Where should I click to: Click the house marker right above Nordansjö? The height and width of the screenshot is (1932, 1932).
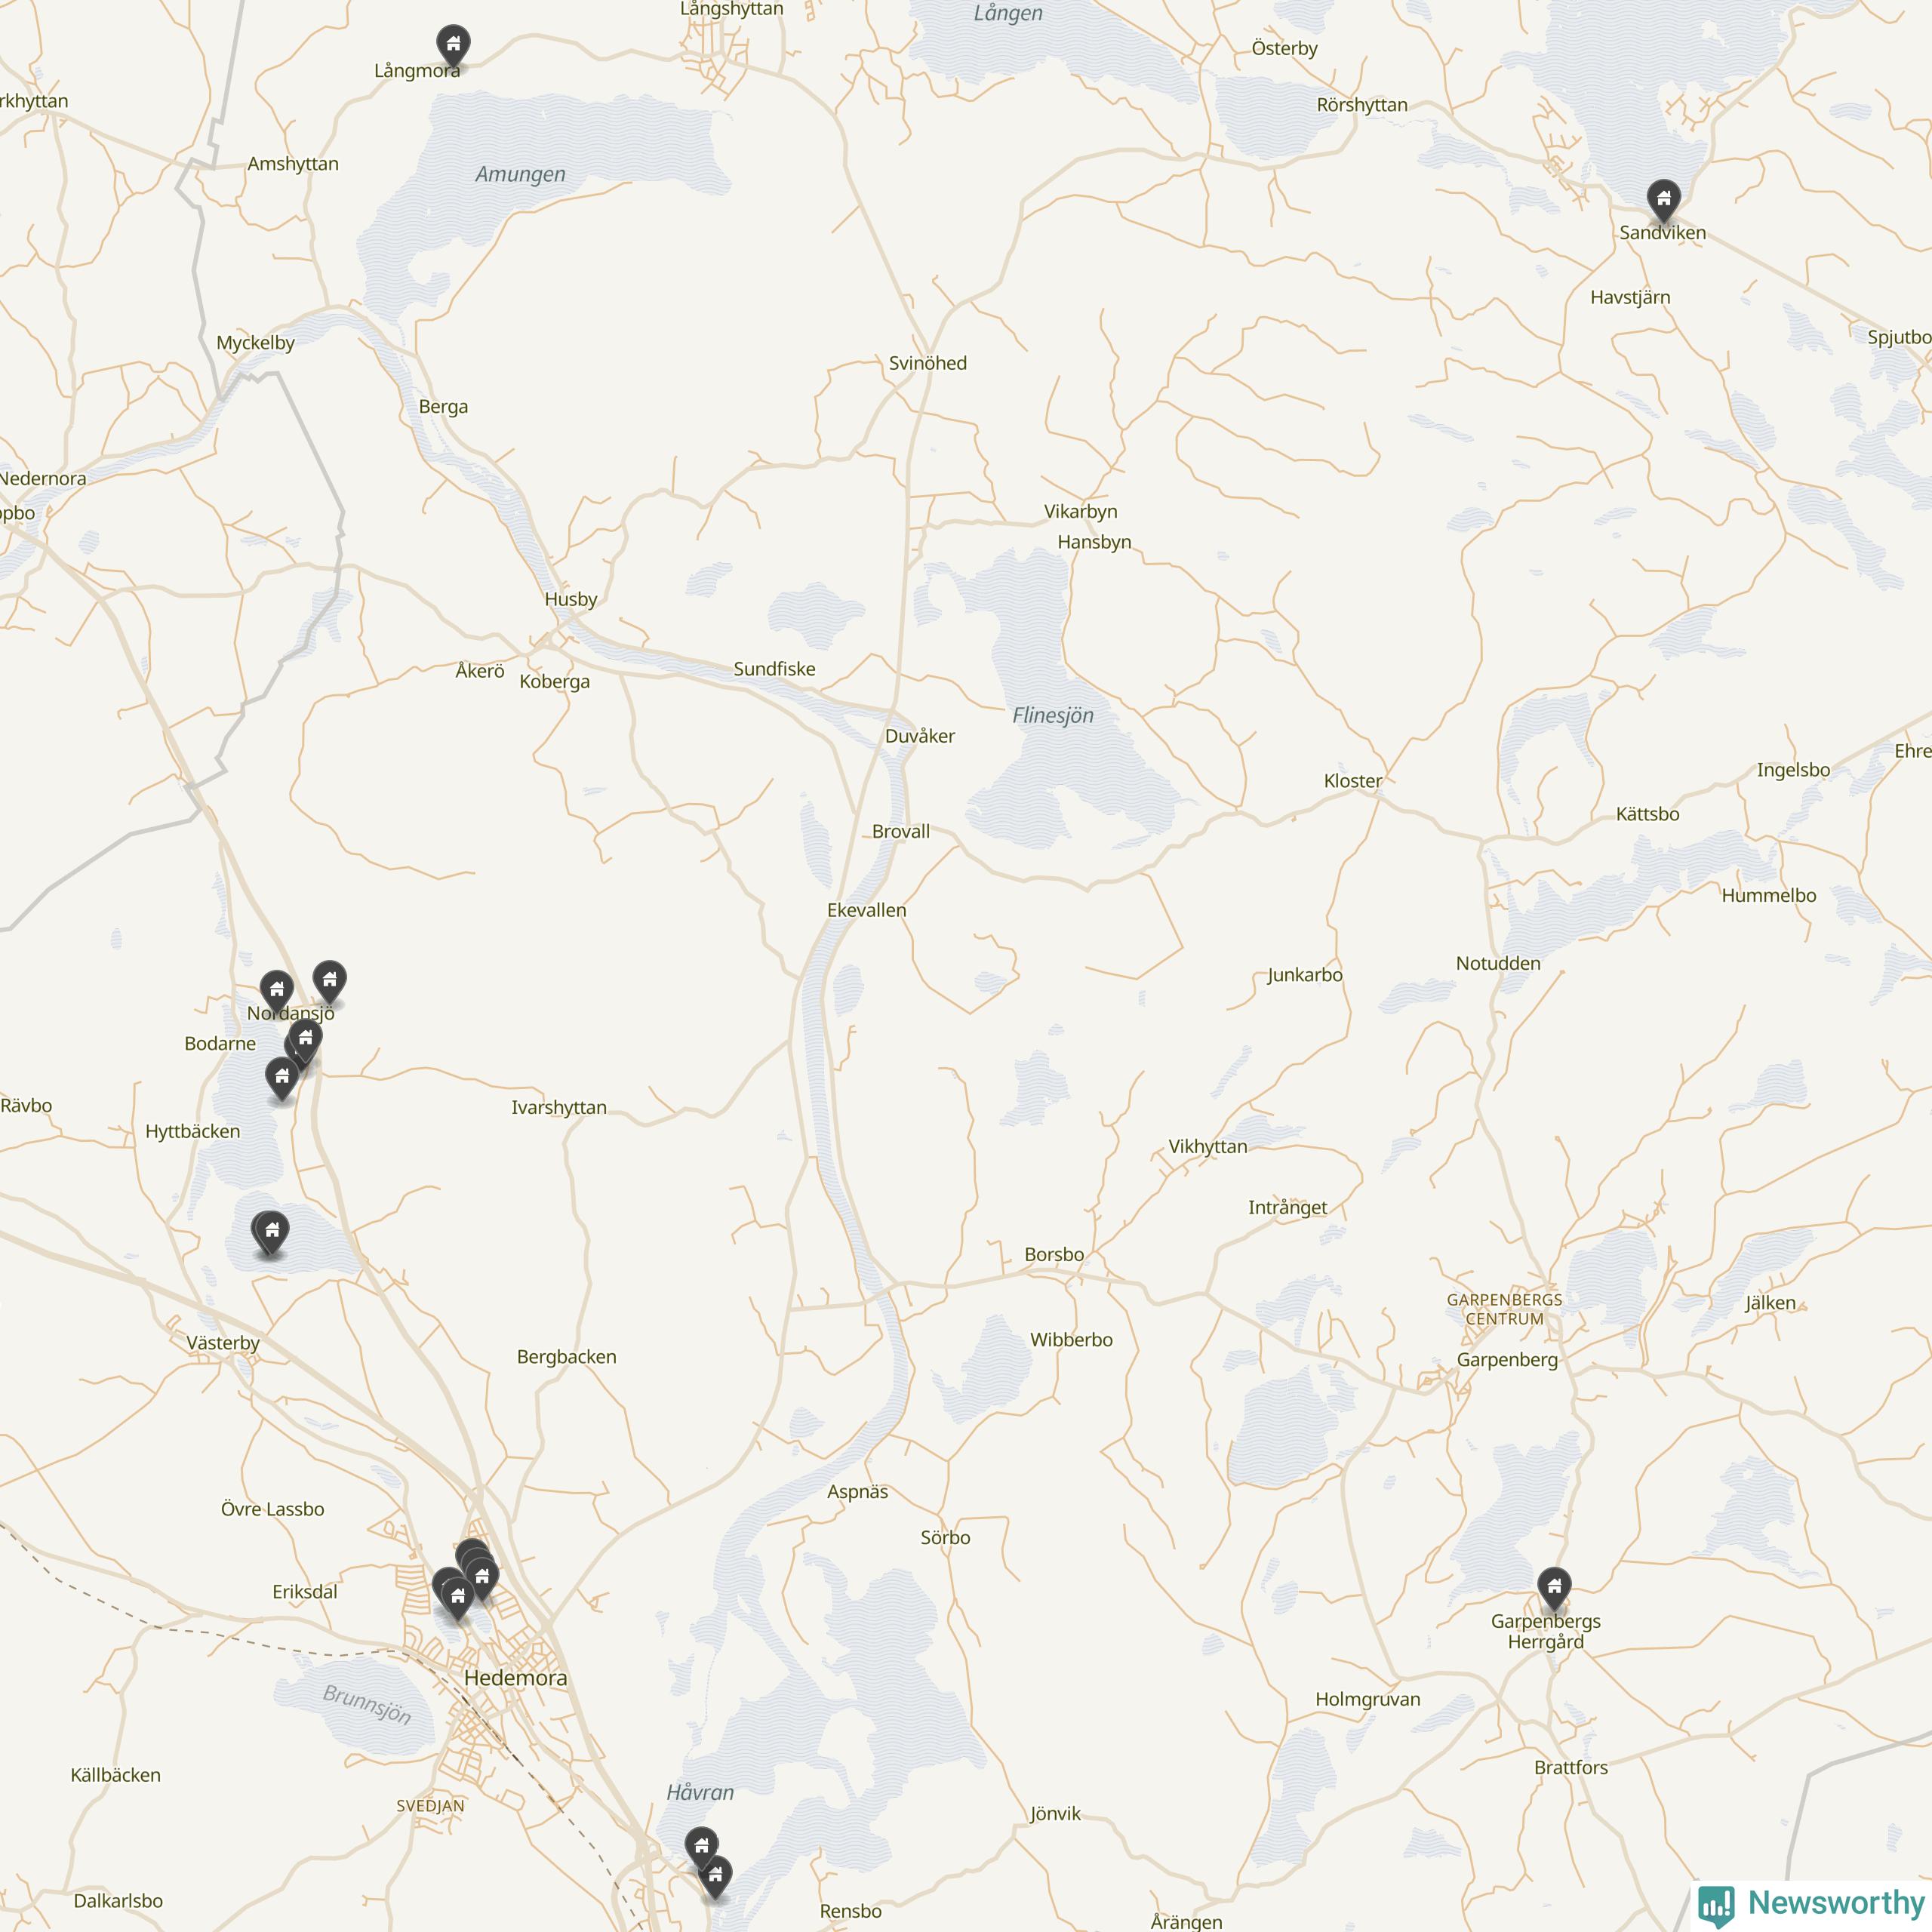point(329,982)
